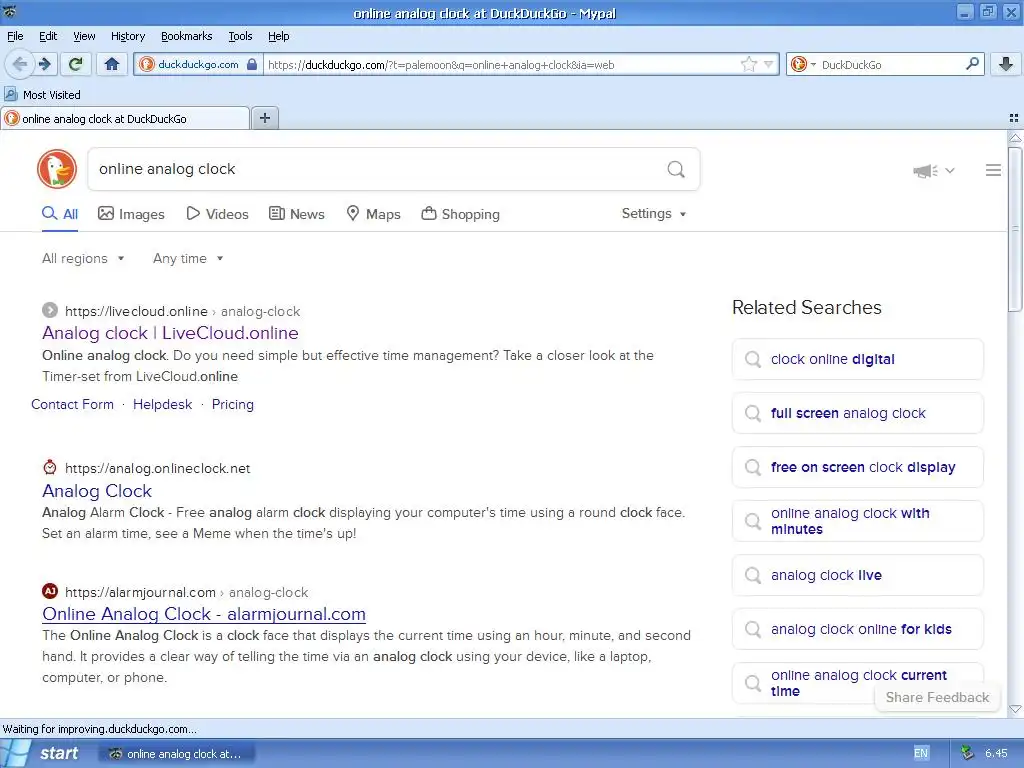Open the Helpdesk sitelink
Screen dimensions: 1024x768
coord(163,404)
